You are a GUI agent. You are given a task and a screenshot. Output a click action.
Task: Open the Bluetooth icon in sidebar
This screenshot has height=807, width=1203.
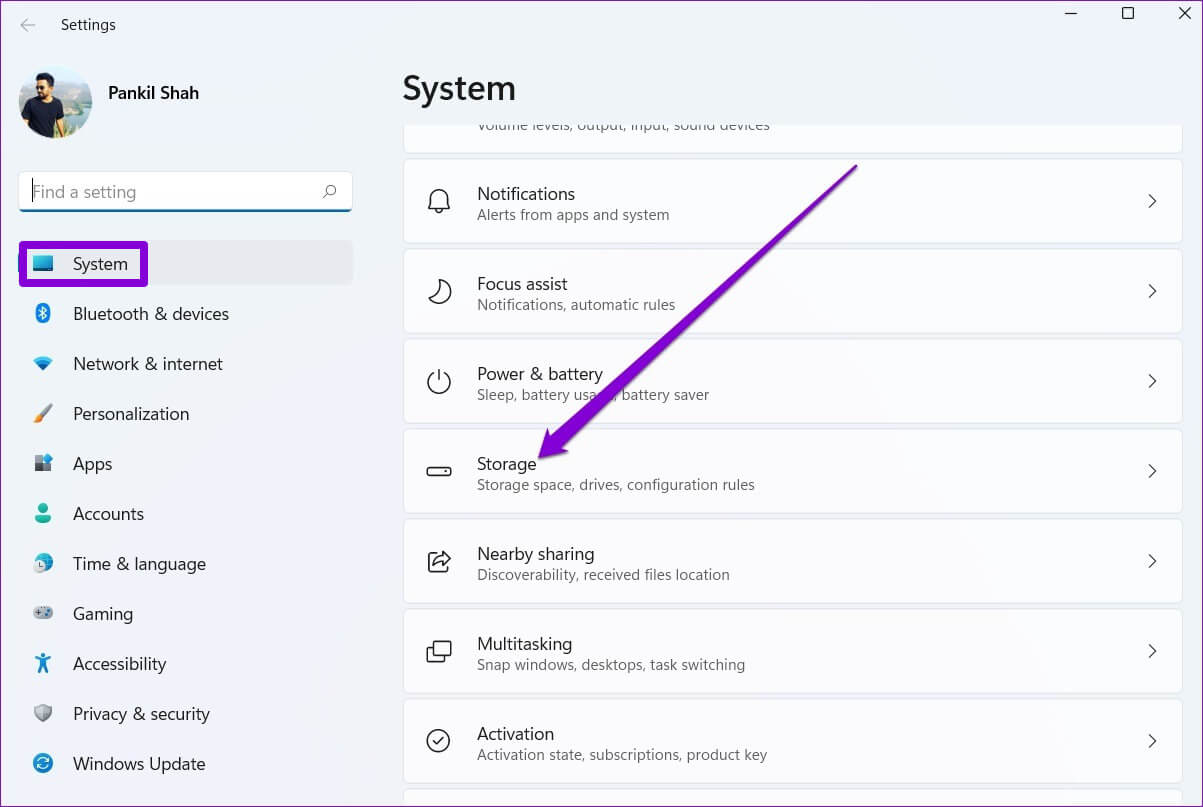pyautogui.click(x=43, y=314)
